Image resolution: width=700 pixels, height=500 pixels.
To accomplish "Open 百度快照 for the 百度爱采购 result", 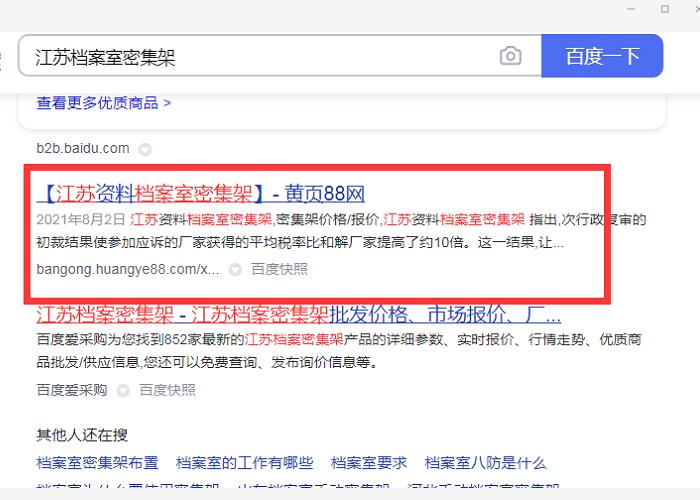I will pos(167,390).
